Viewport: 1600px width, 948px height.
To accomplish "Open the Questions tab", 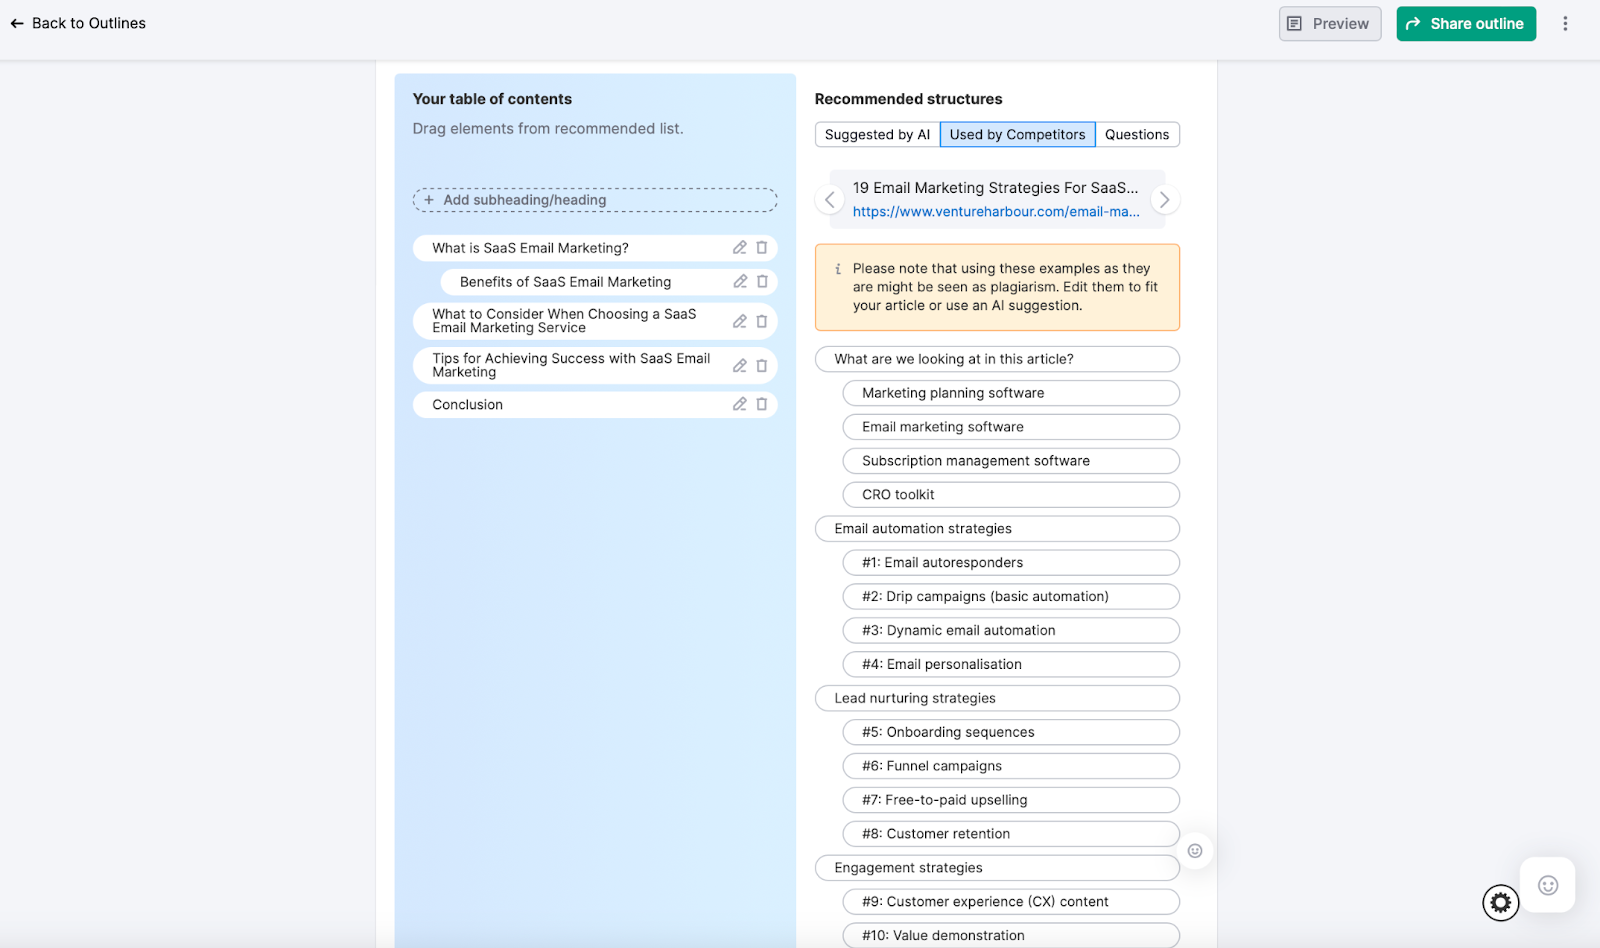I will (1137, 135).
